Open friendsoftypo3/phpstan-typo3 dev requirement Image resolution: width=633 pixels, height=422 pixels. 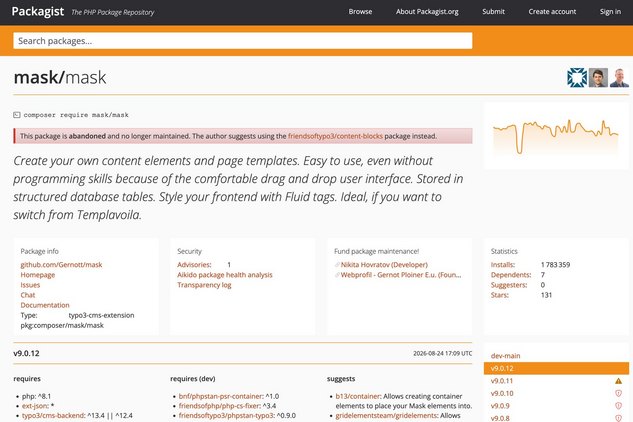pos(226,416)
